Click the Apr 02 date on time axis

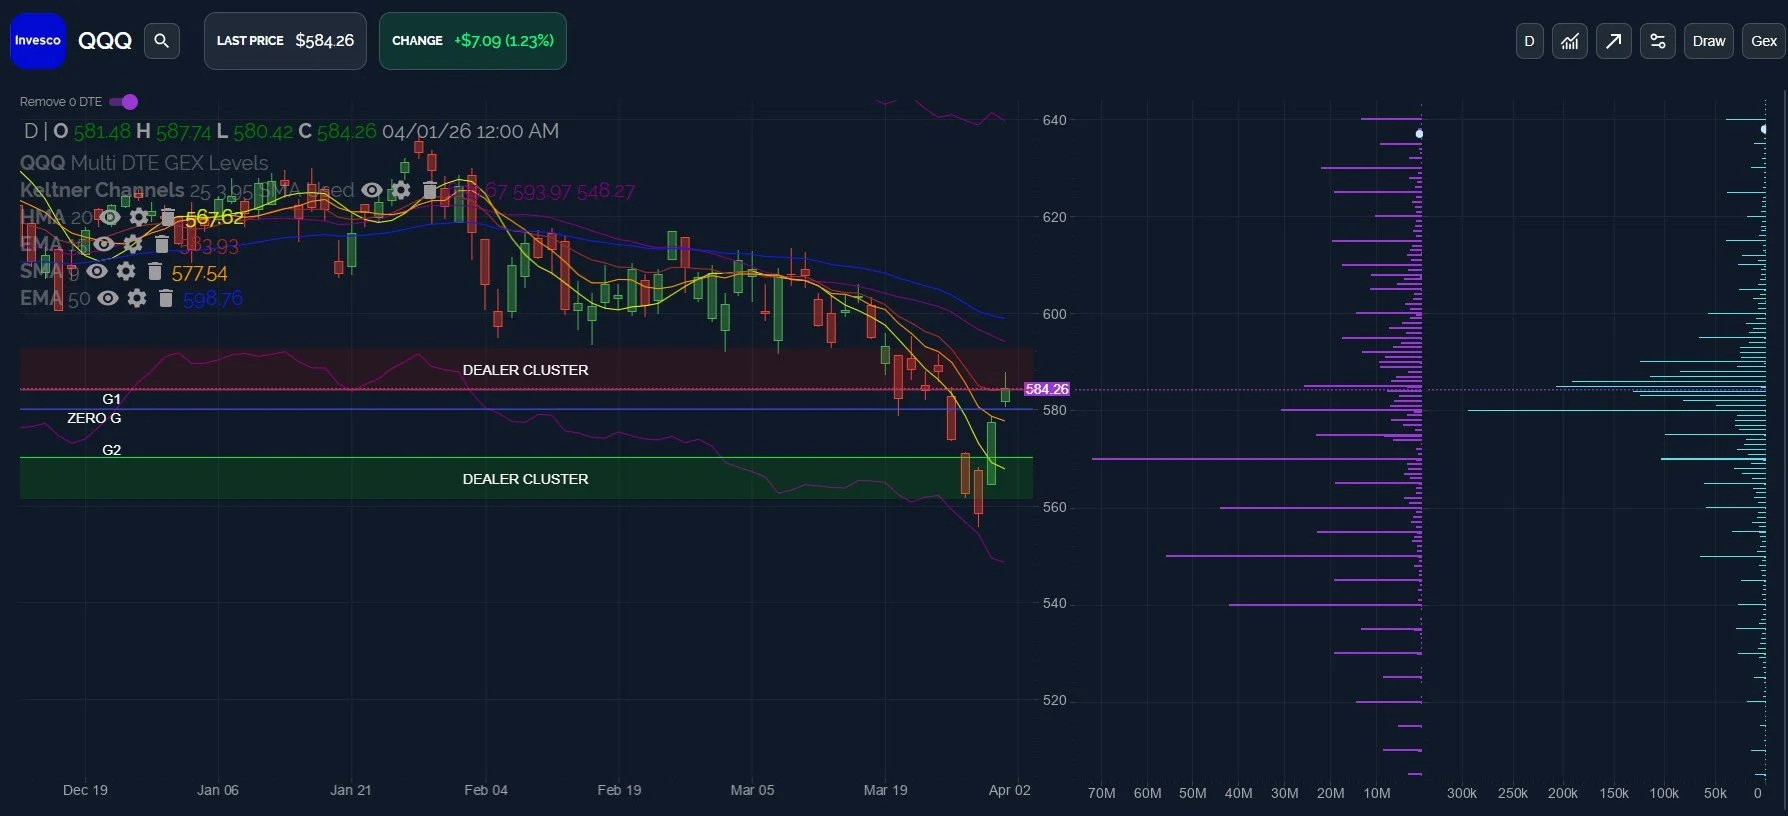click(x=1009, y=790)
